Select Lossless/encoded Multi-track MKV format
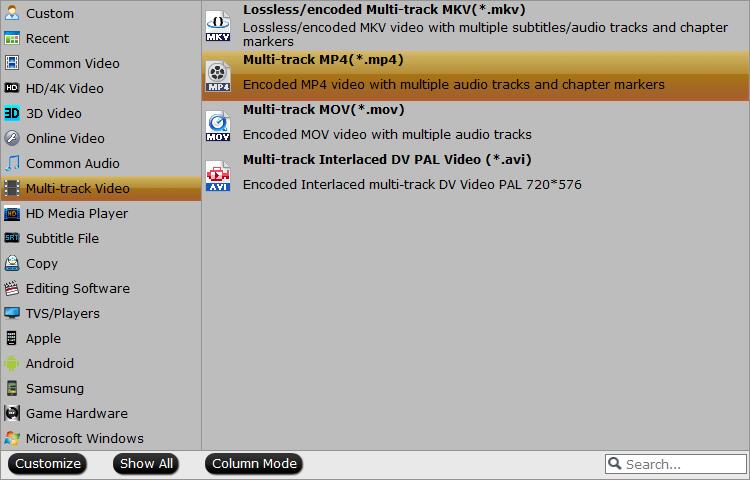Image resolution: width=750 pixels, height=480 pixels. [x=475, y=26]
